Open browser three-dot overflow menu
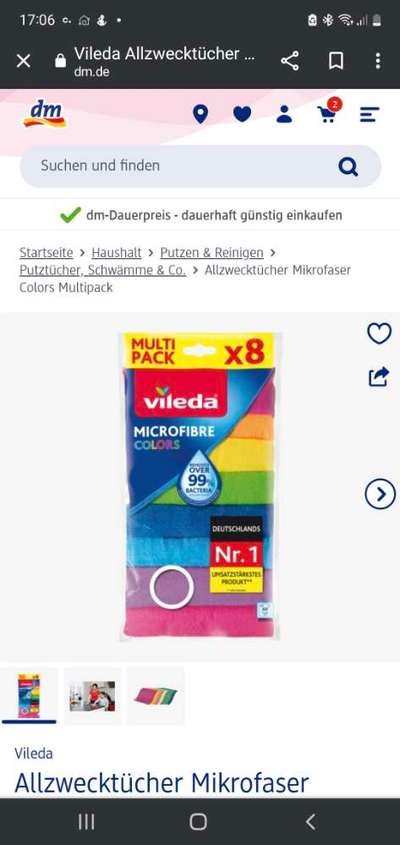This screenshot has width=400, height=845. 378,61
